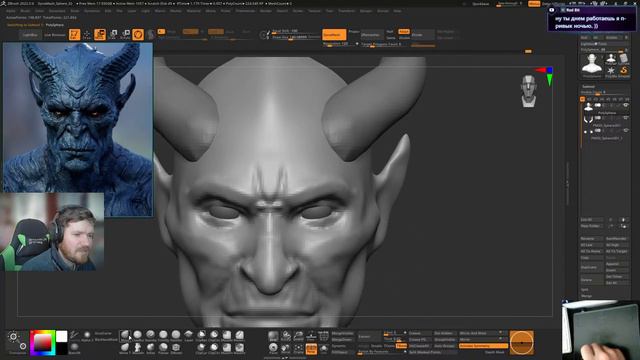The width and height of the screenshot is (640, 360).
Task: Open the File menu
Action: pyautogui.click(x=119, y=11)
